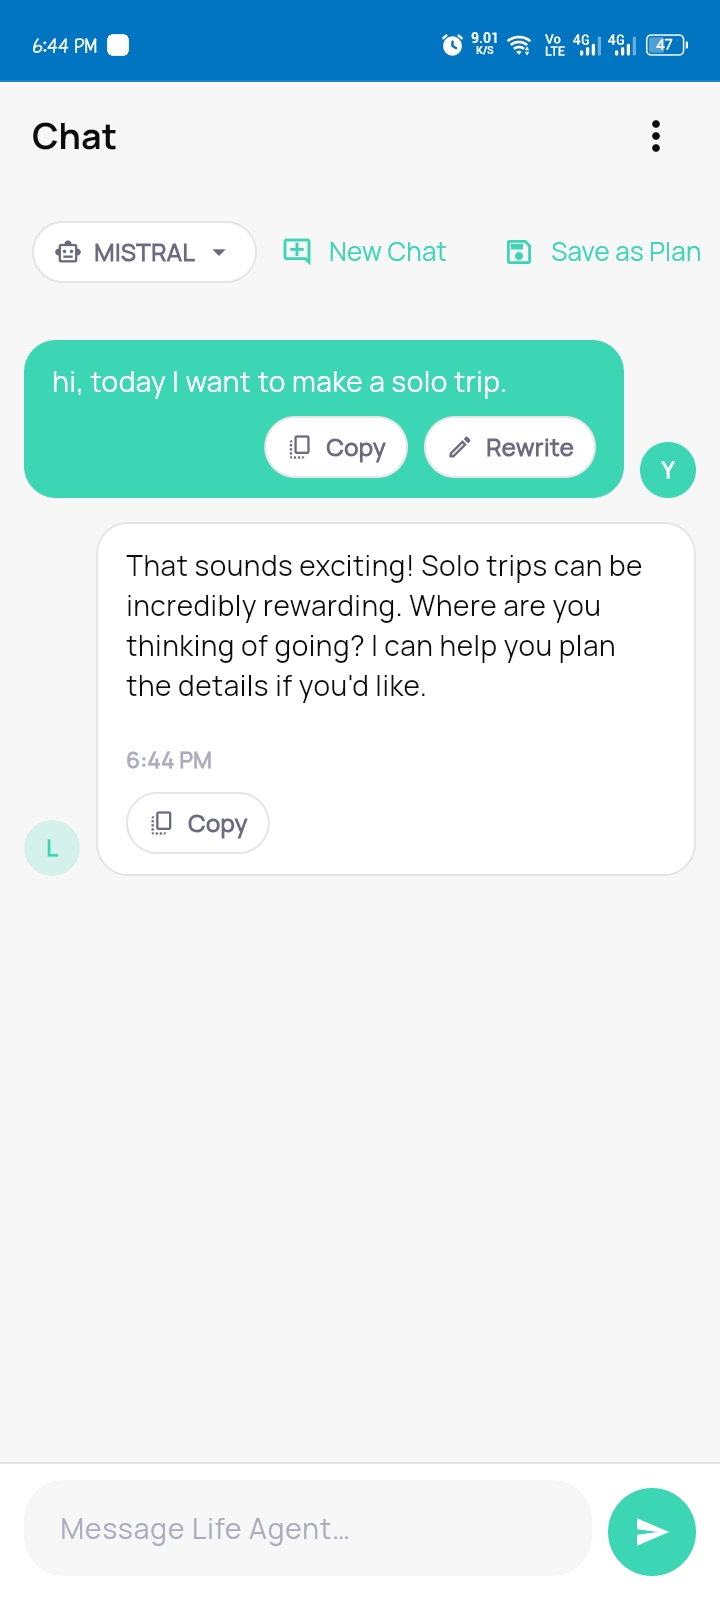Rewrite the solo trip message
Screen dimensions: 720x1600
(510, 447)
